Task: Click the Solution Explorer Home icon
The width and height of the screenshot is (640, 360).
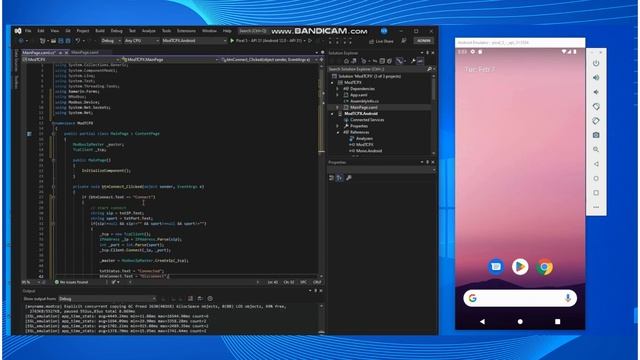Action: 346,61
